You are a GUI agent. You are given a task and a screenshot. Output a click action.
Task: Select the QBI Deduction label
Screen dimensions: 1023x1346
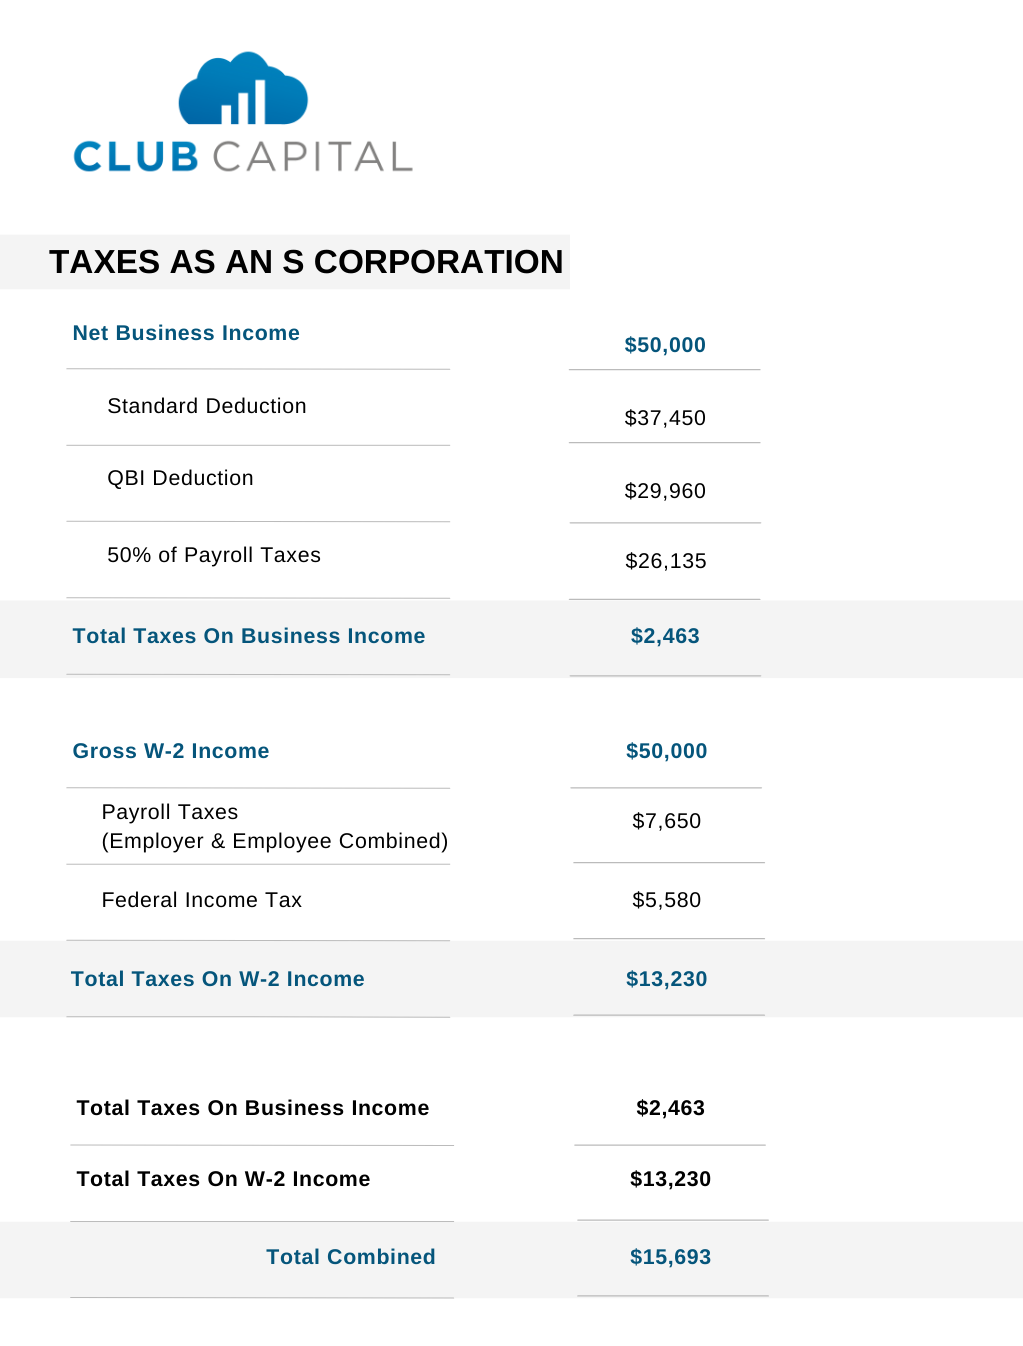[180, 478]
